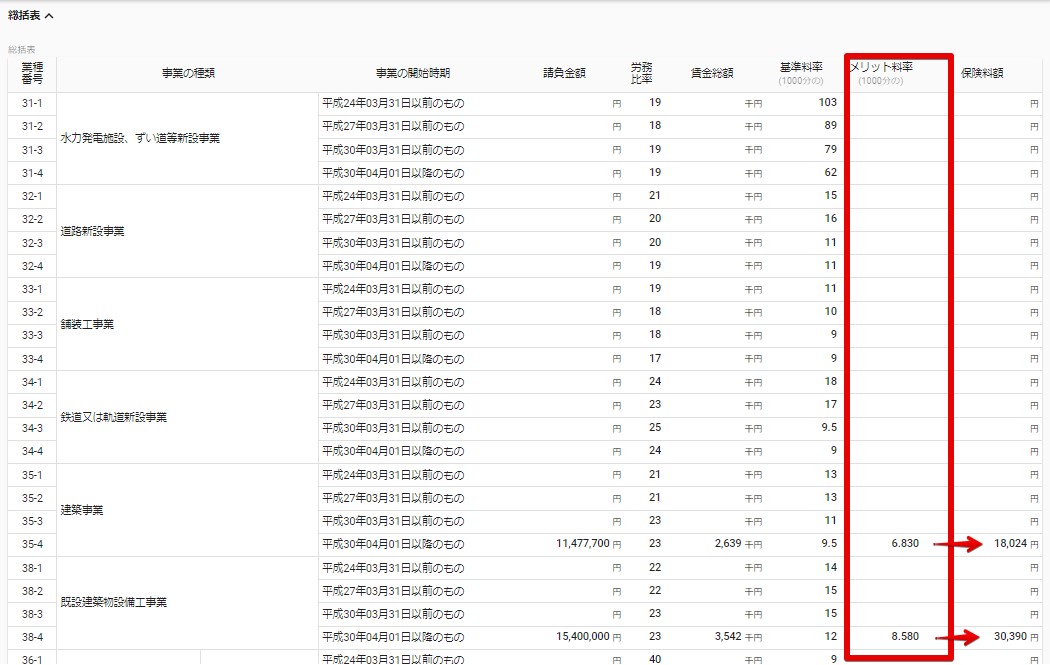
Task: Click 保険料額 value 30,390
Action: pos(1010,636)
